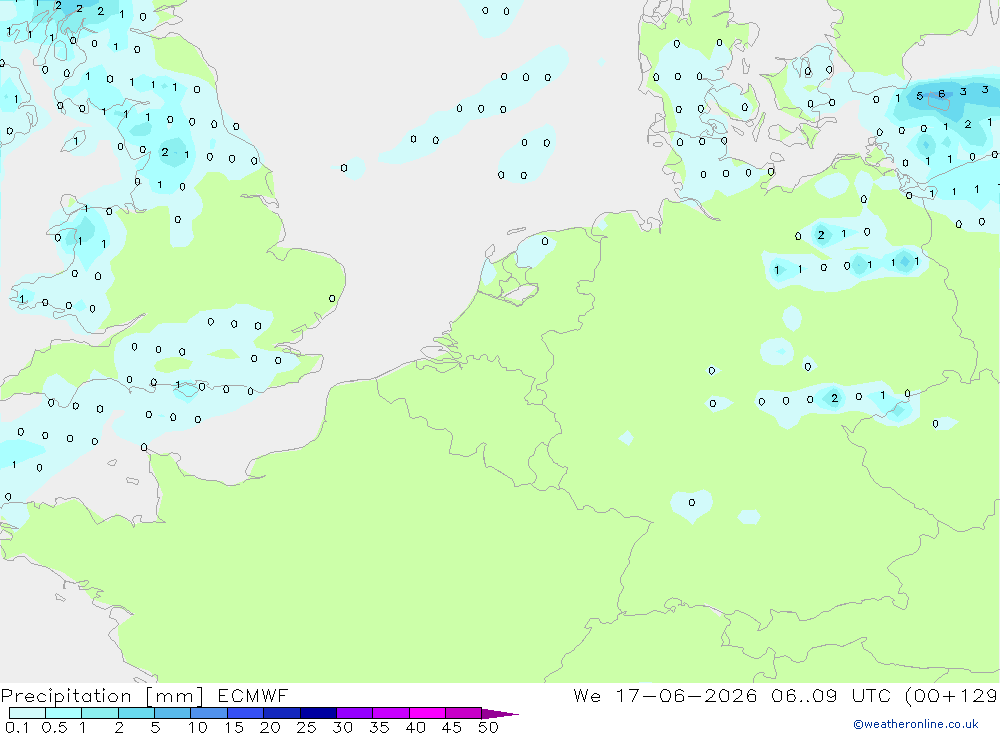Click the '25' legend scale label

[306, 727]
